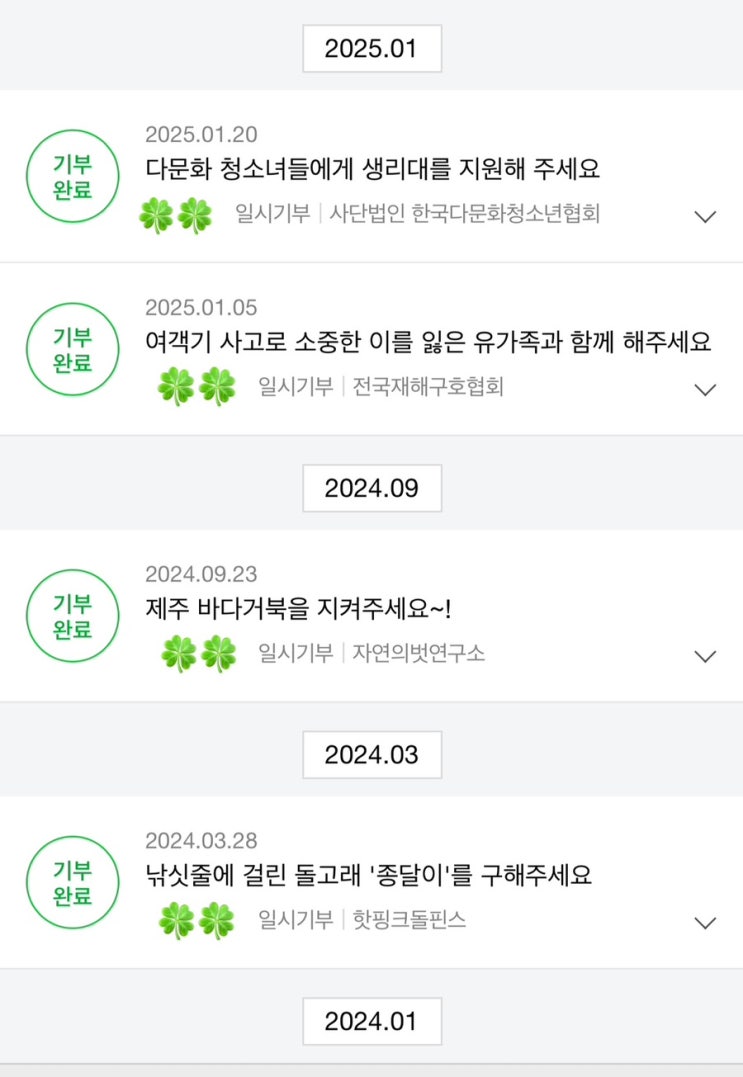Expand the 제주 바다거북 donation chevron
This screenshot has width=743, height=1077.
[x=705, y=656]
